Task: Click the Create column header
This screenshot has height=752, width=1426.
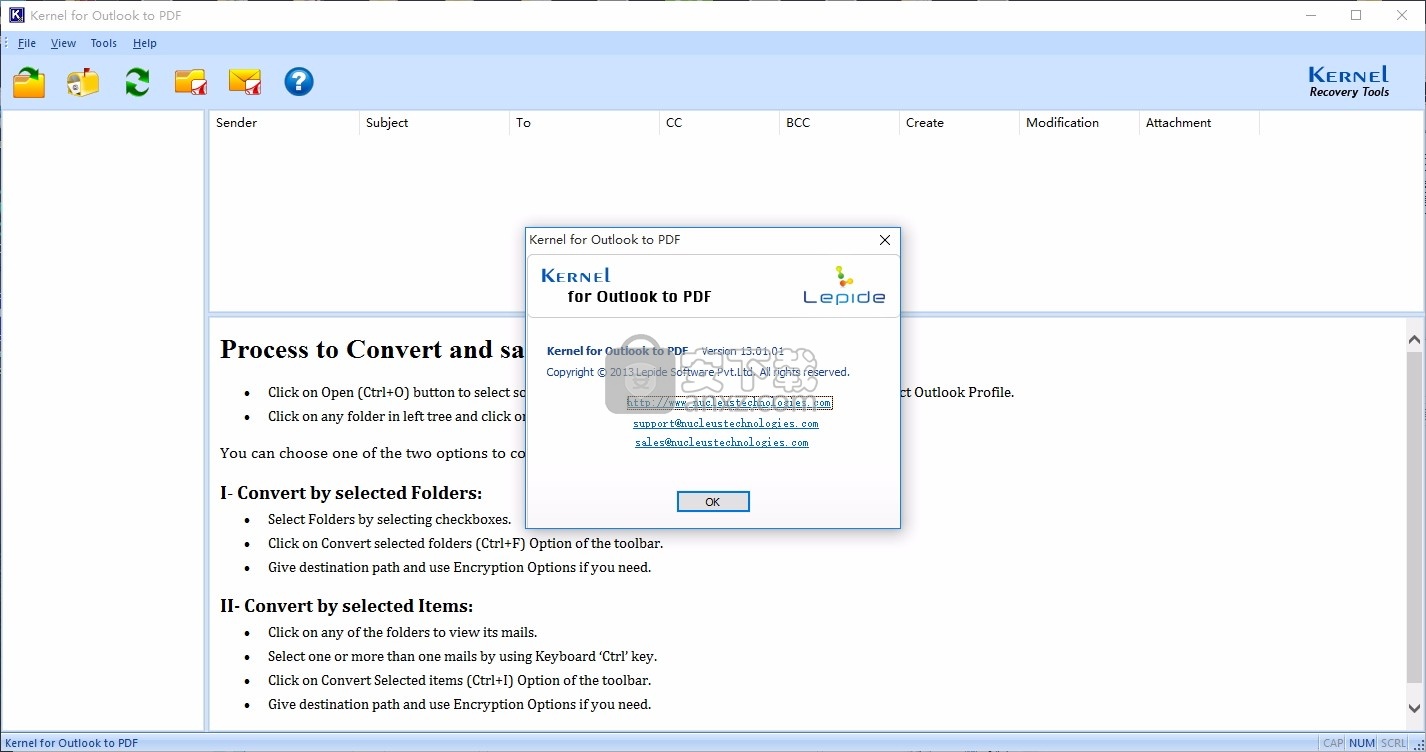Action: 959,123
